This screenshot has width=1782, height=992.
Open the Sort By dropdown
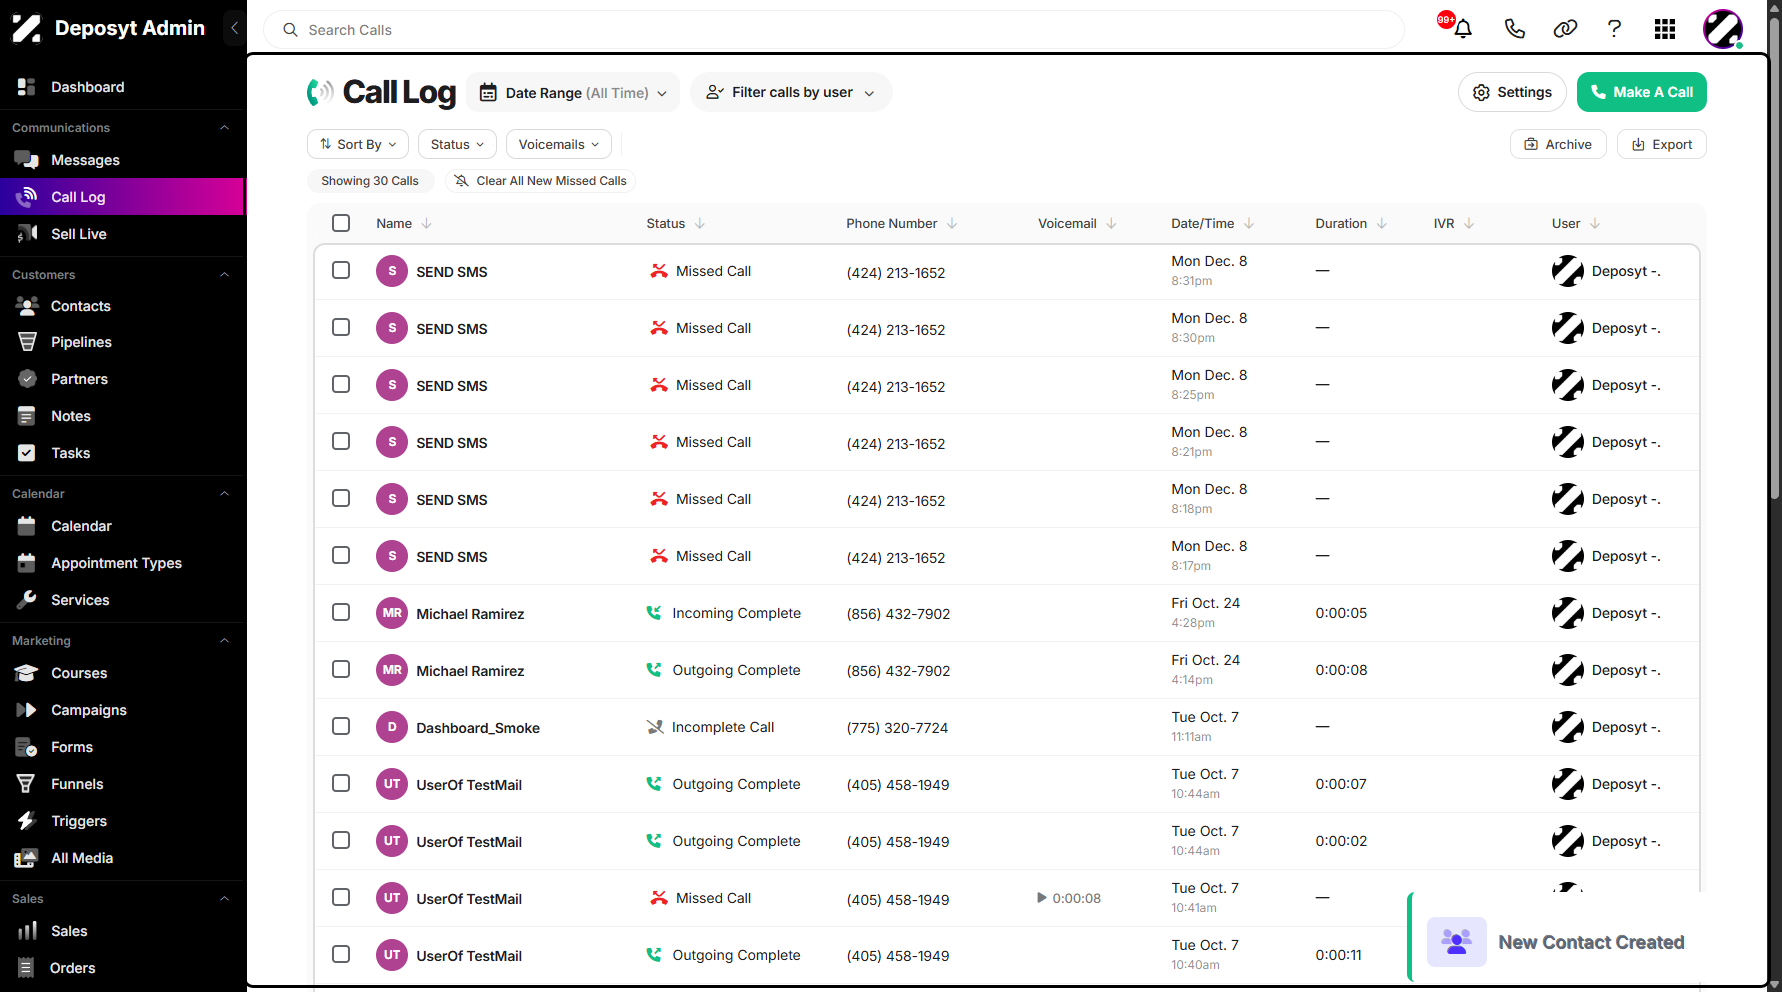coord(358,144)
